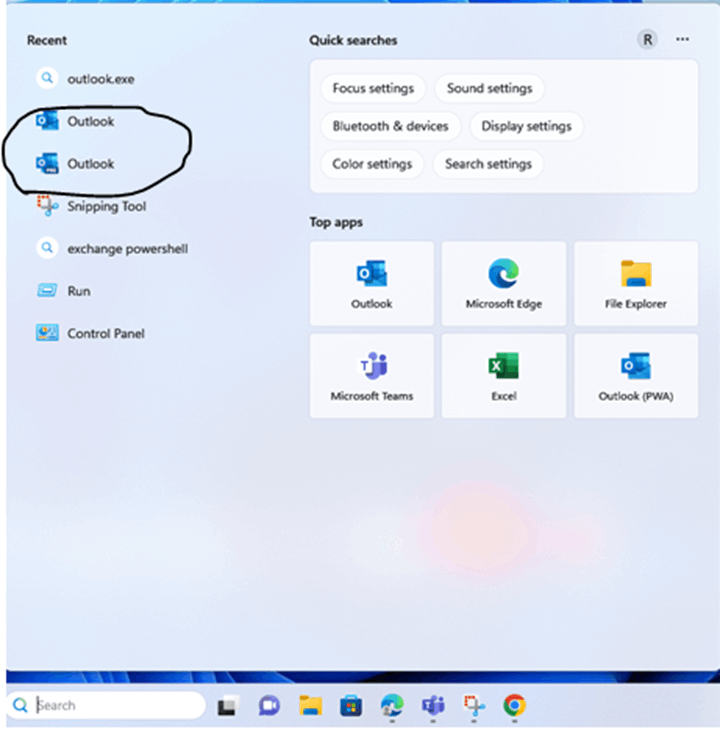Image resolution: width=720 pixels, height=732 pixels.
Task: Open the Excel tile in Top apps
Action: [504, 376]
